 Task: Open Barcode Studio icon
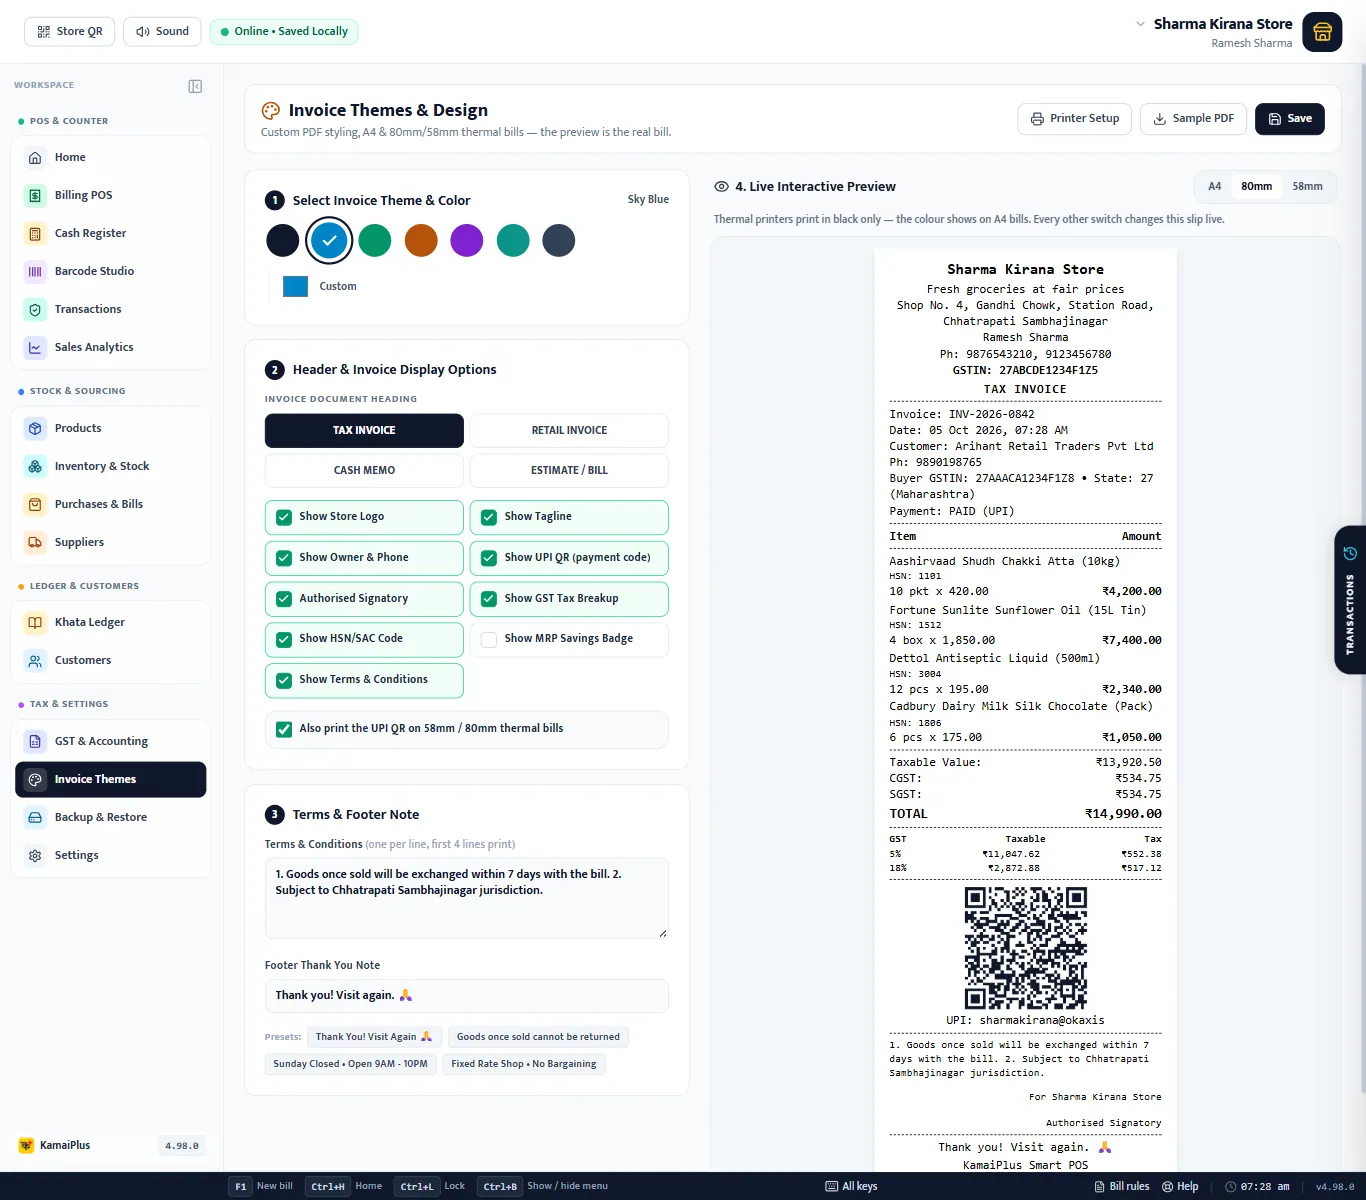point(35,271)
